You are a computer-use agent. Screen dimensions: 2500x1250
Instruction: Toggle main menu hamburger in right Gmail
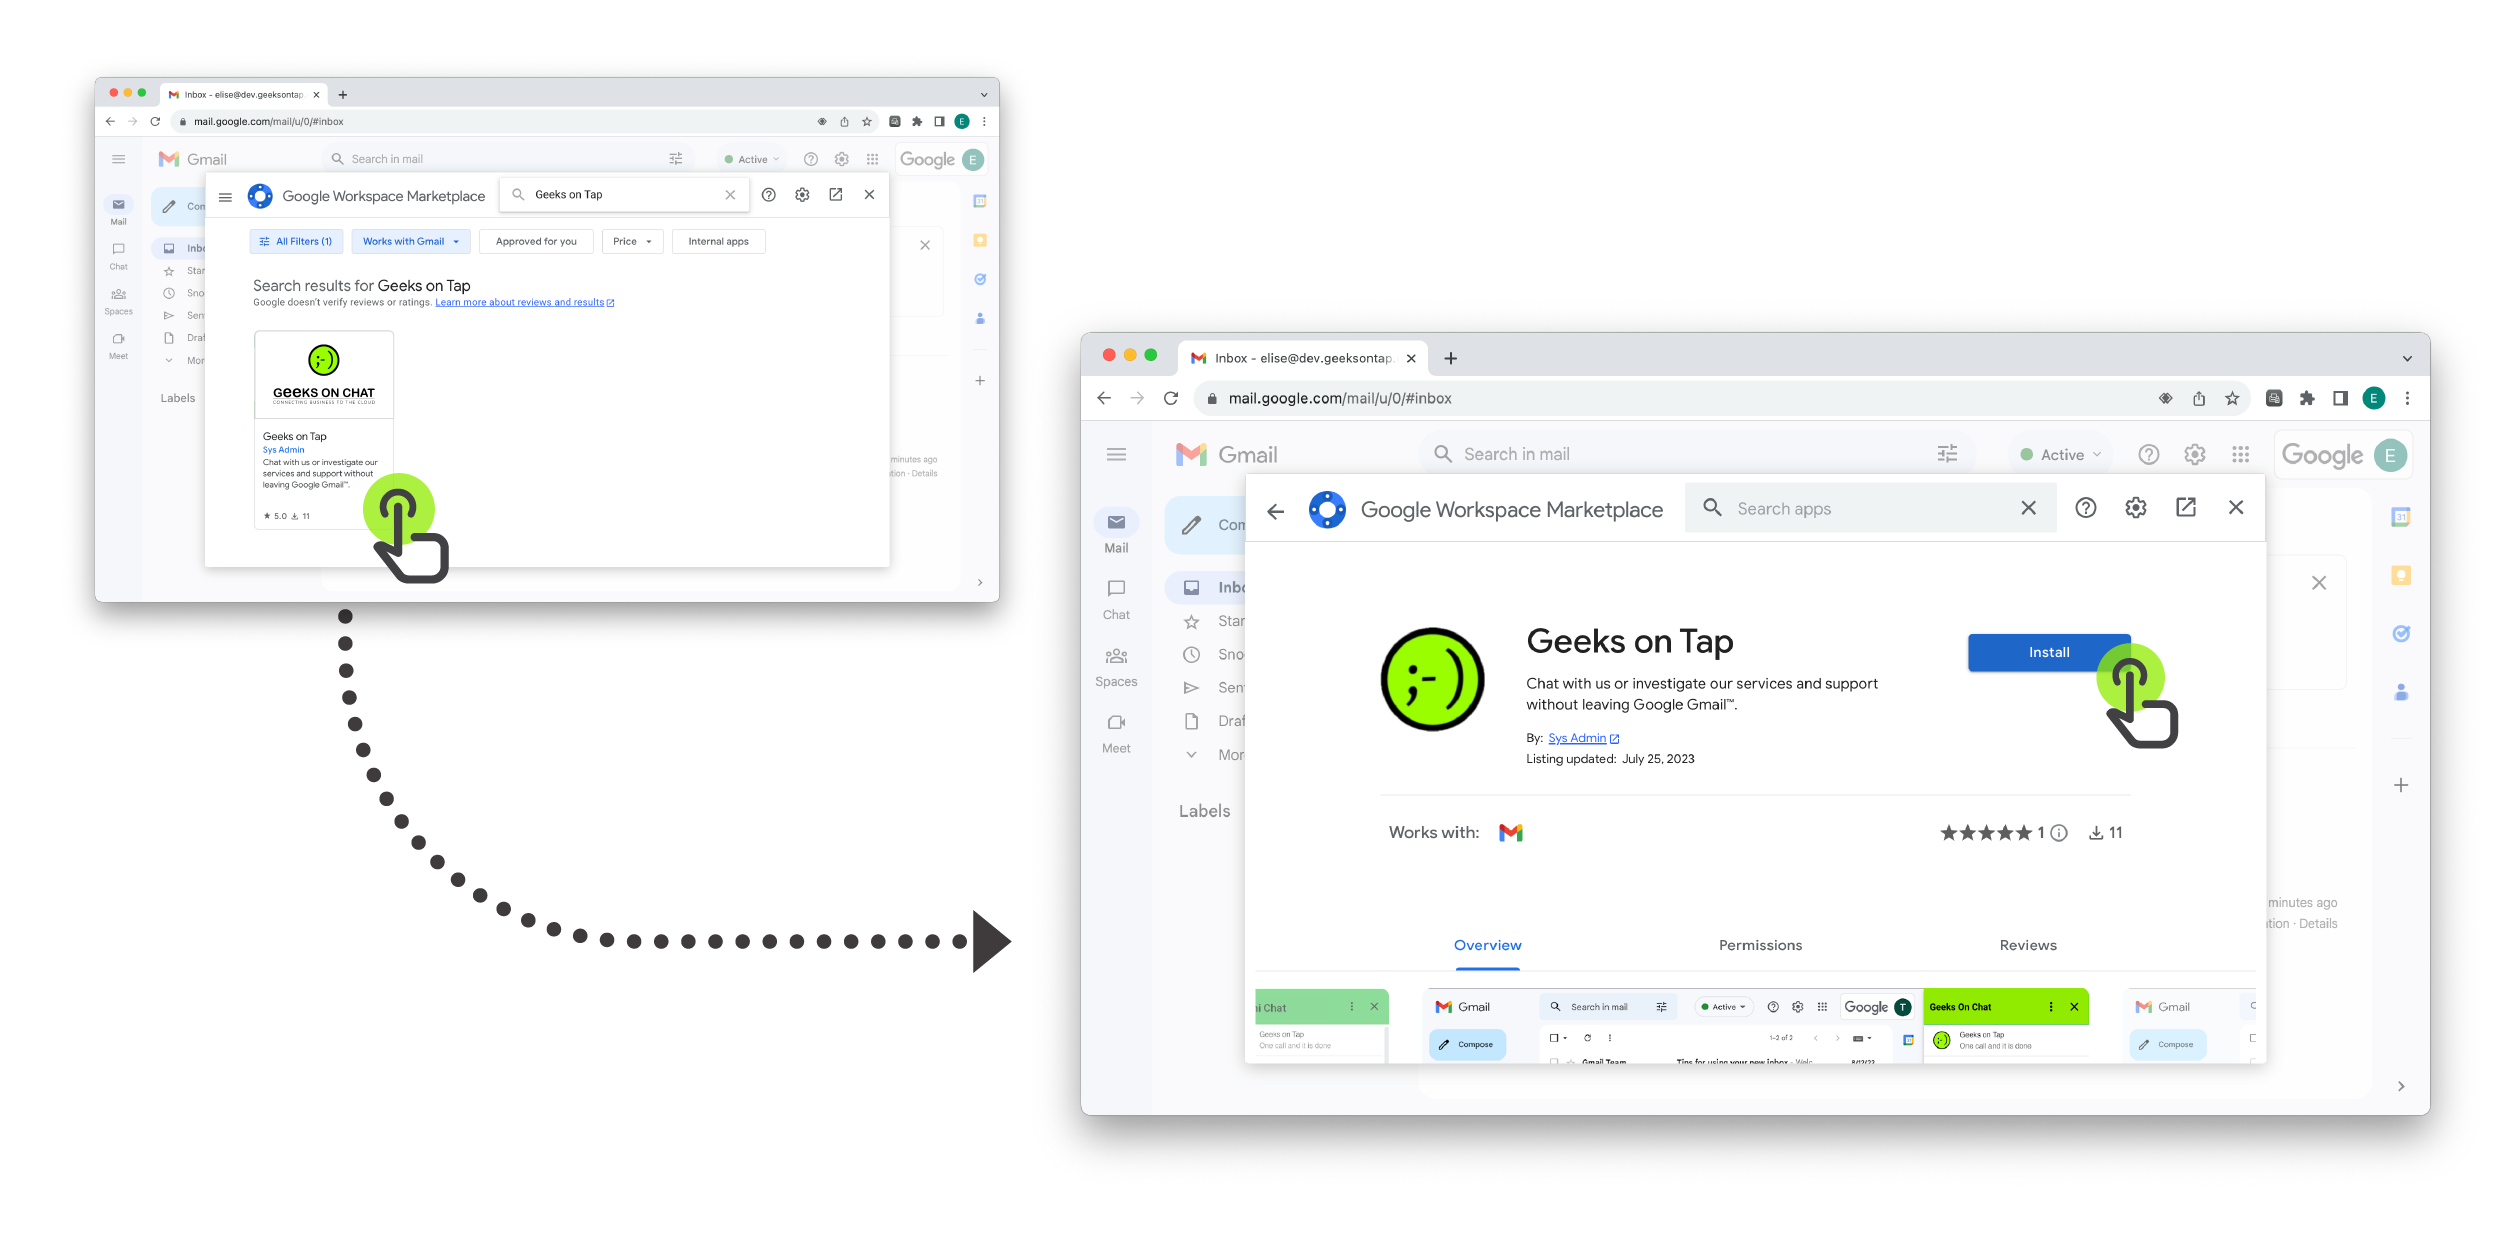(1116, 454)
